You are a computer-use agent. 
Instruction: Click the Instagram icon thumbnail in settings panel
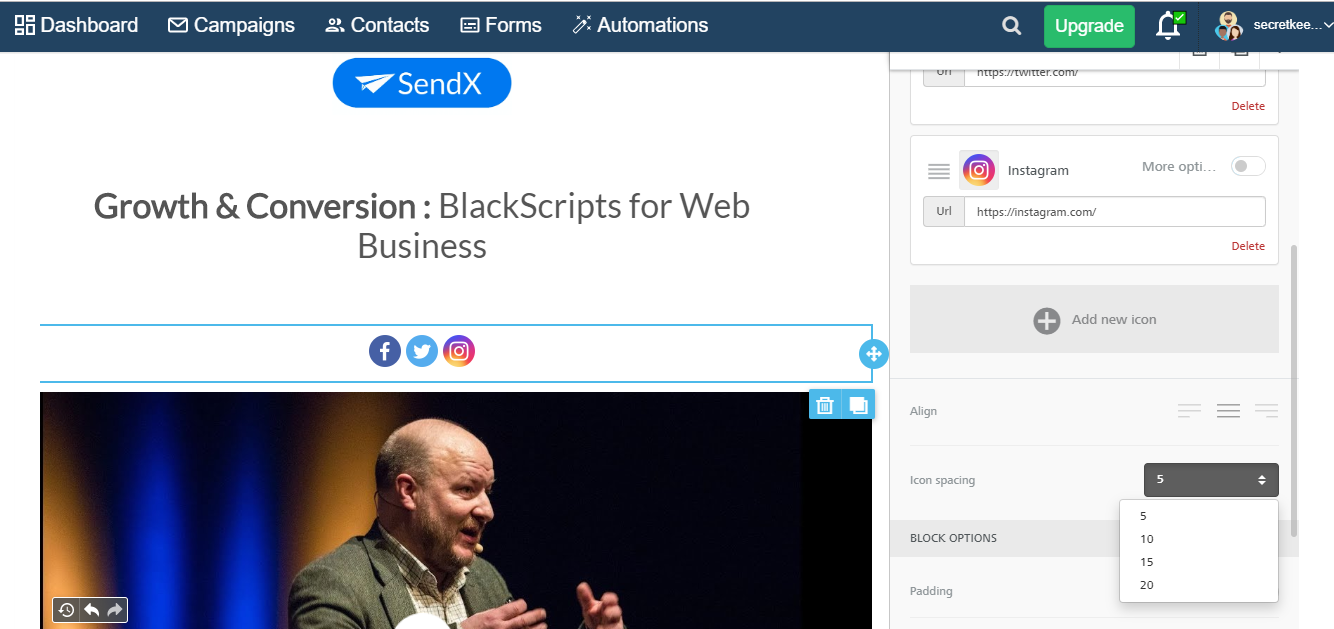(x=979, y=170)
